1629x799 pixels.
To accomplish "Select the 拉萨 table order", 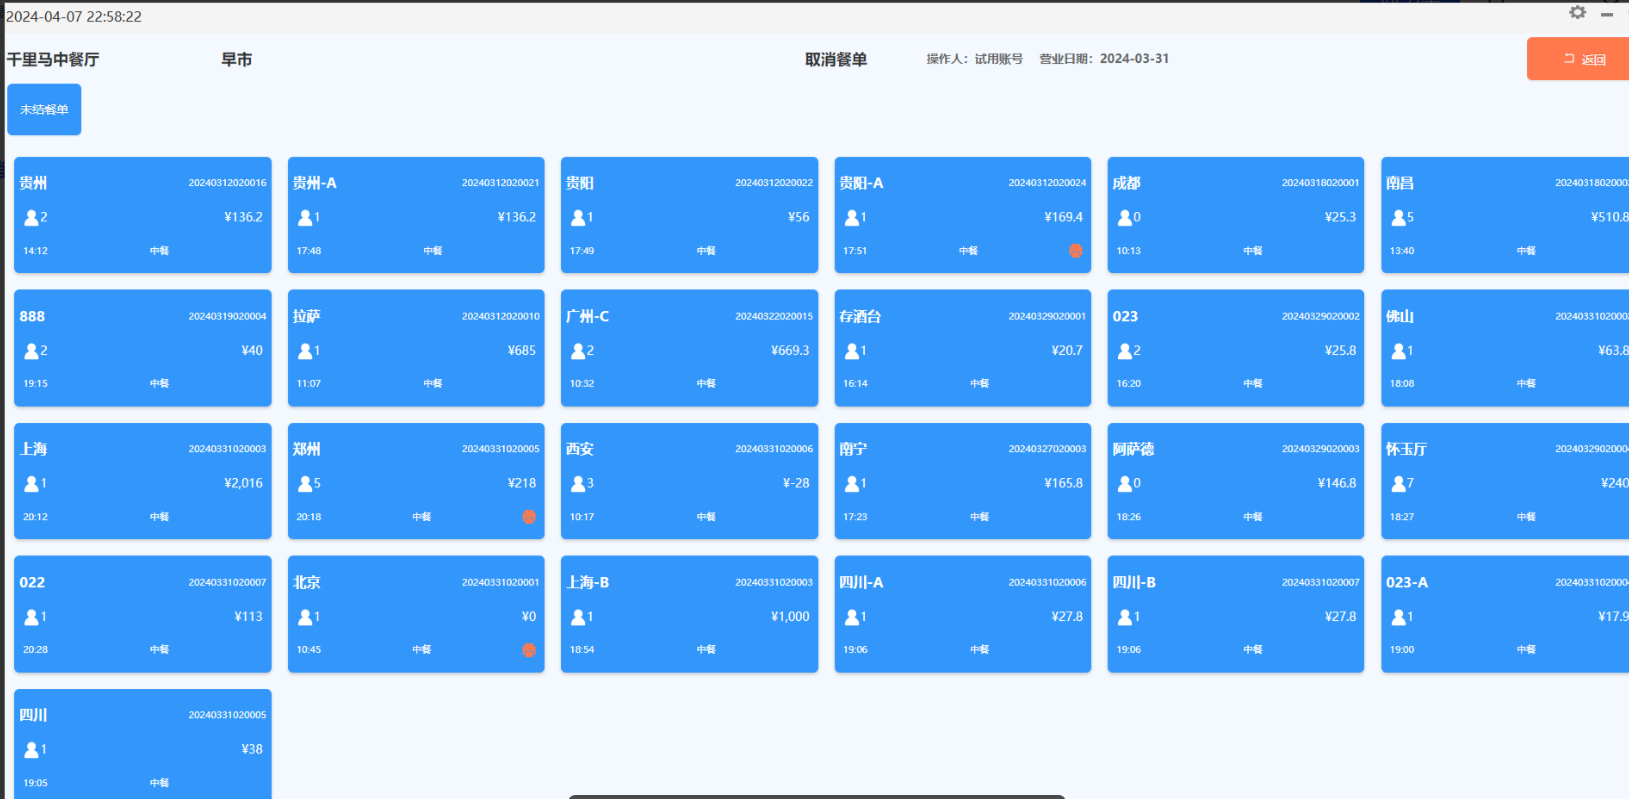I will click(416, 348).
